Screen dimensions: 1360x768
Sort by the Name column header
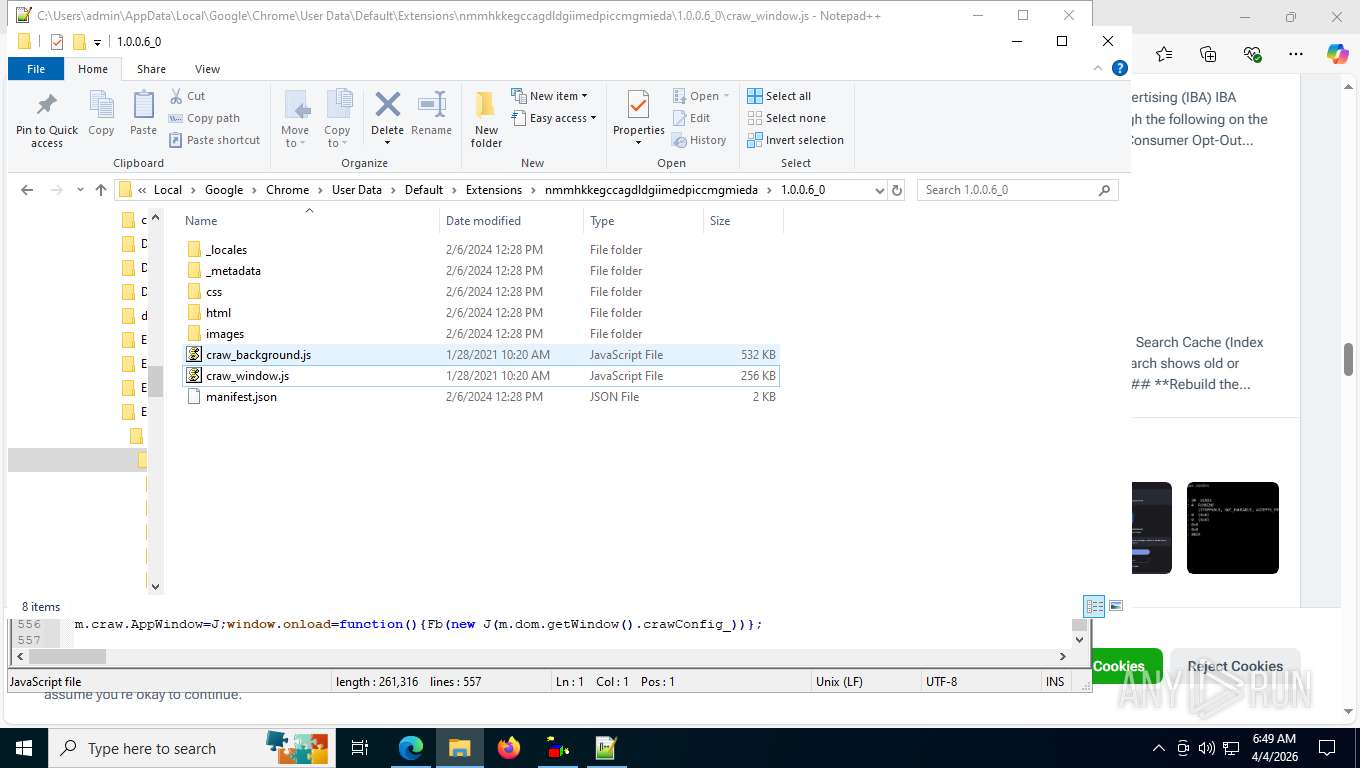coord(310,221)
